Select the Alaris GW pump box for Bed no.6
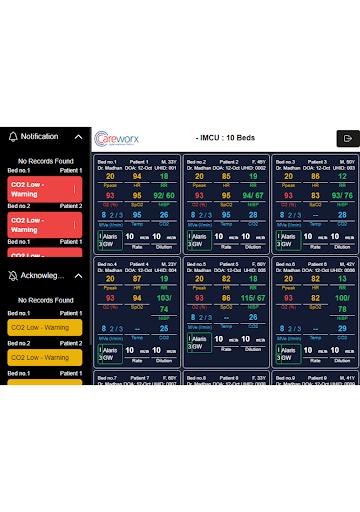Viewport: 360px width, 512px height. pyautogui.click(x=289, y=354)
